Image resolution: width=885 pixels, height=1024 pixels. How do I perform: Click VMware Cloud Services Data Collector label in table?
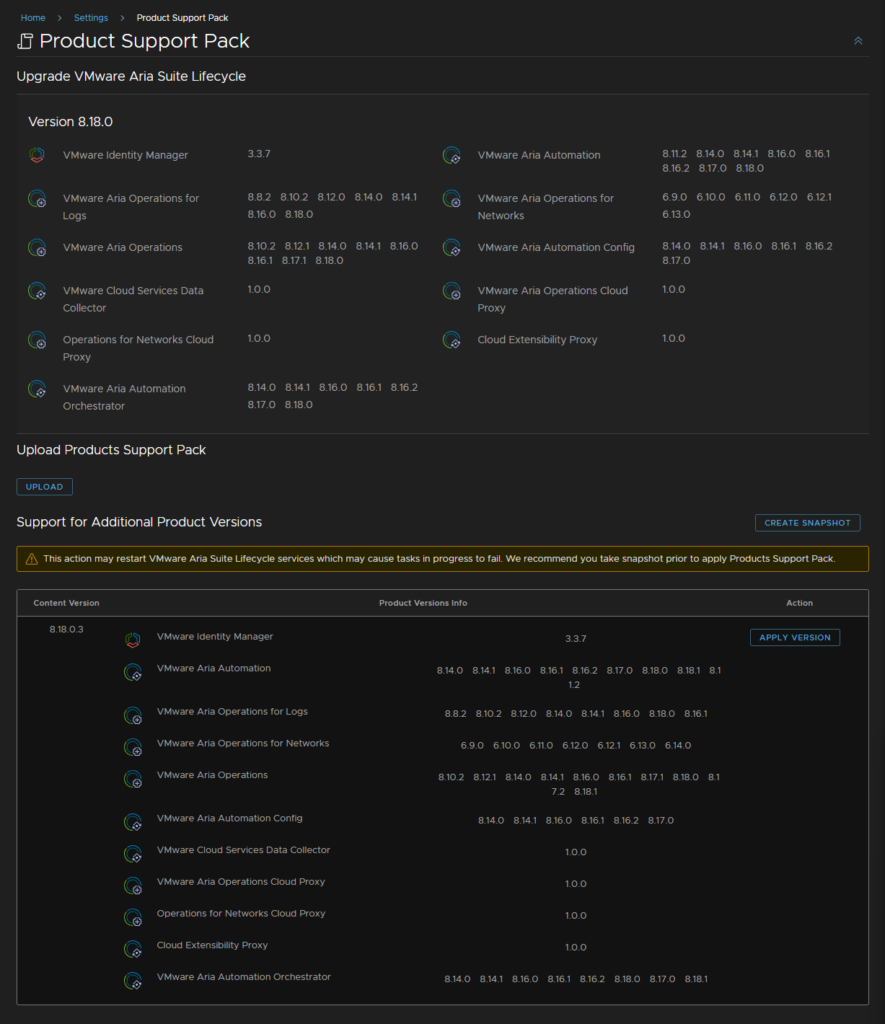point(244,850)
